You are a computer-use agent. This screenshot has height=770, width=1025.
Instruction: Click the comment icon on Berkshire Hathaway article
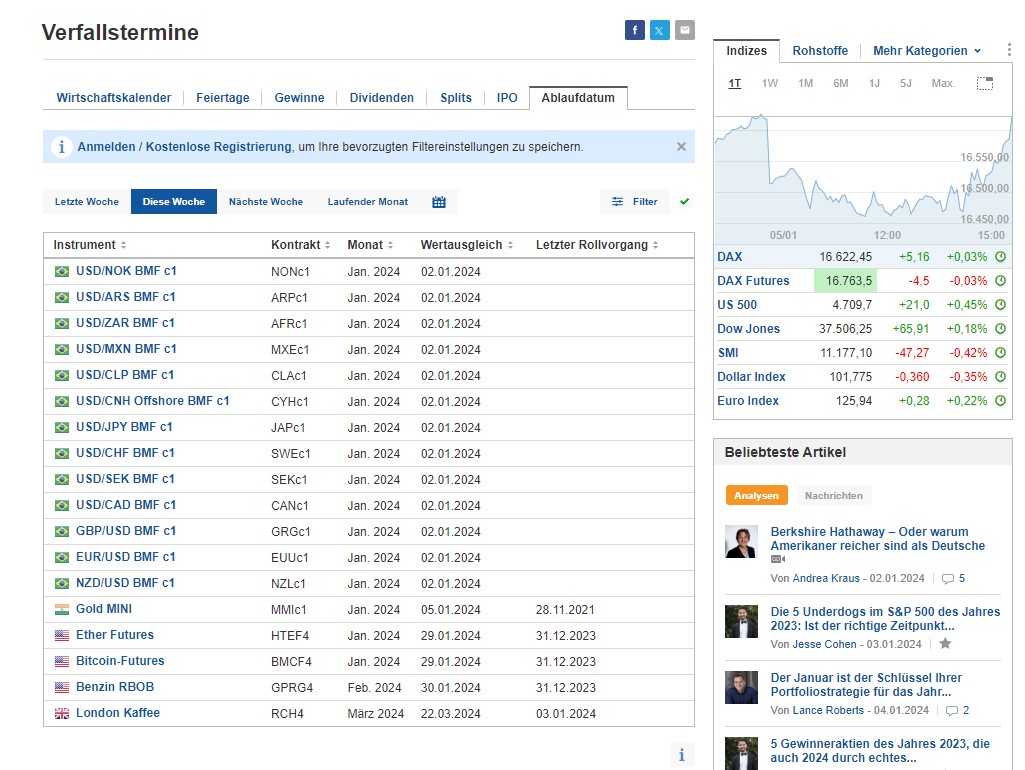947,578
